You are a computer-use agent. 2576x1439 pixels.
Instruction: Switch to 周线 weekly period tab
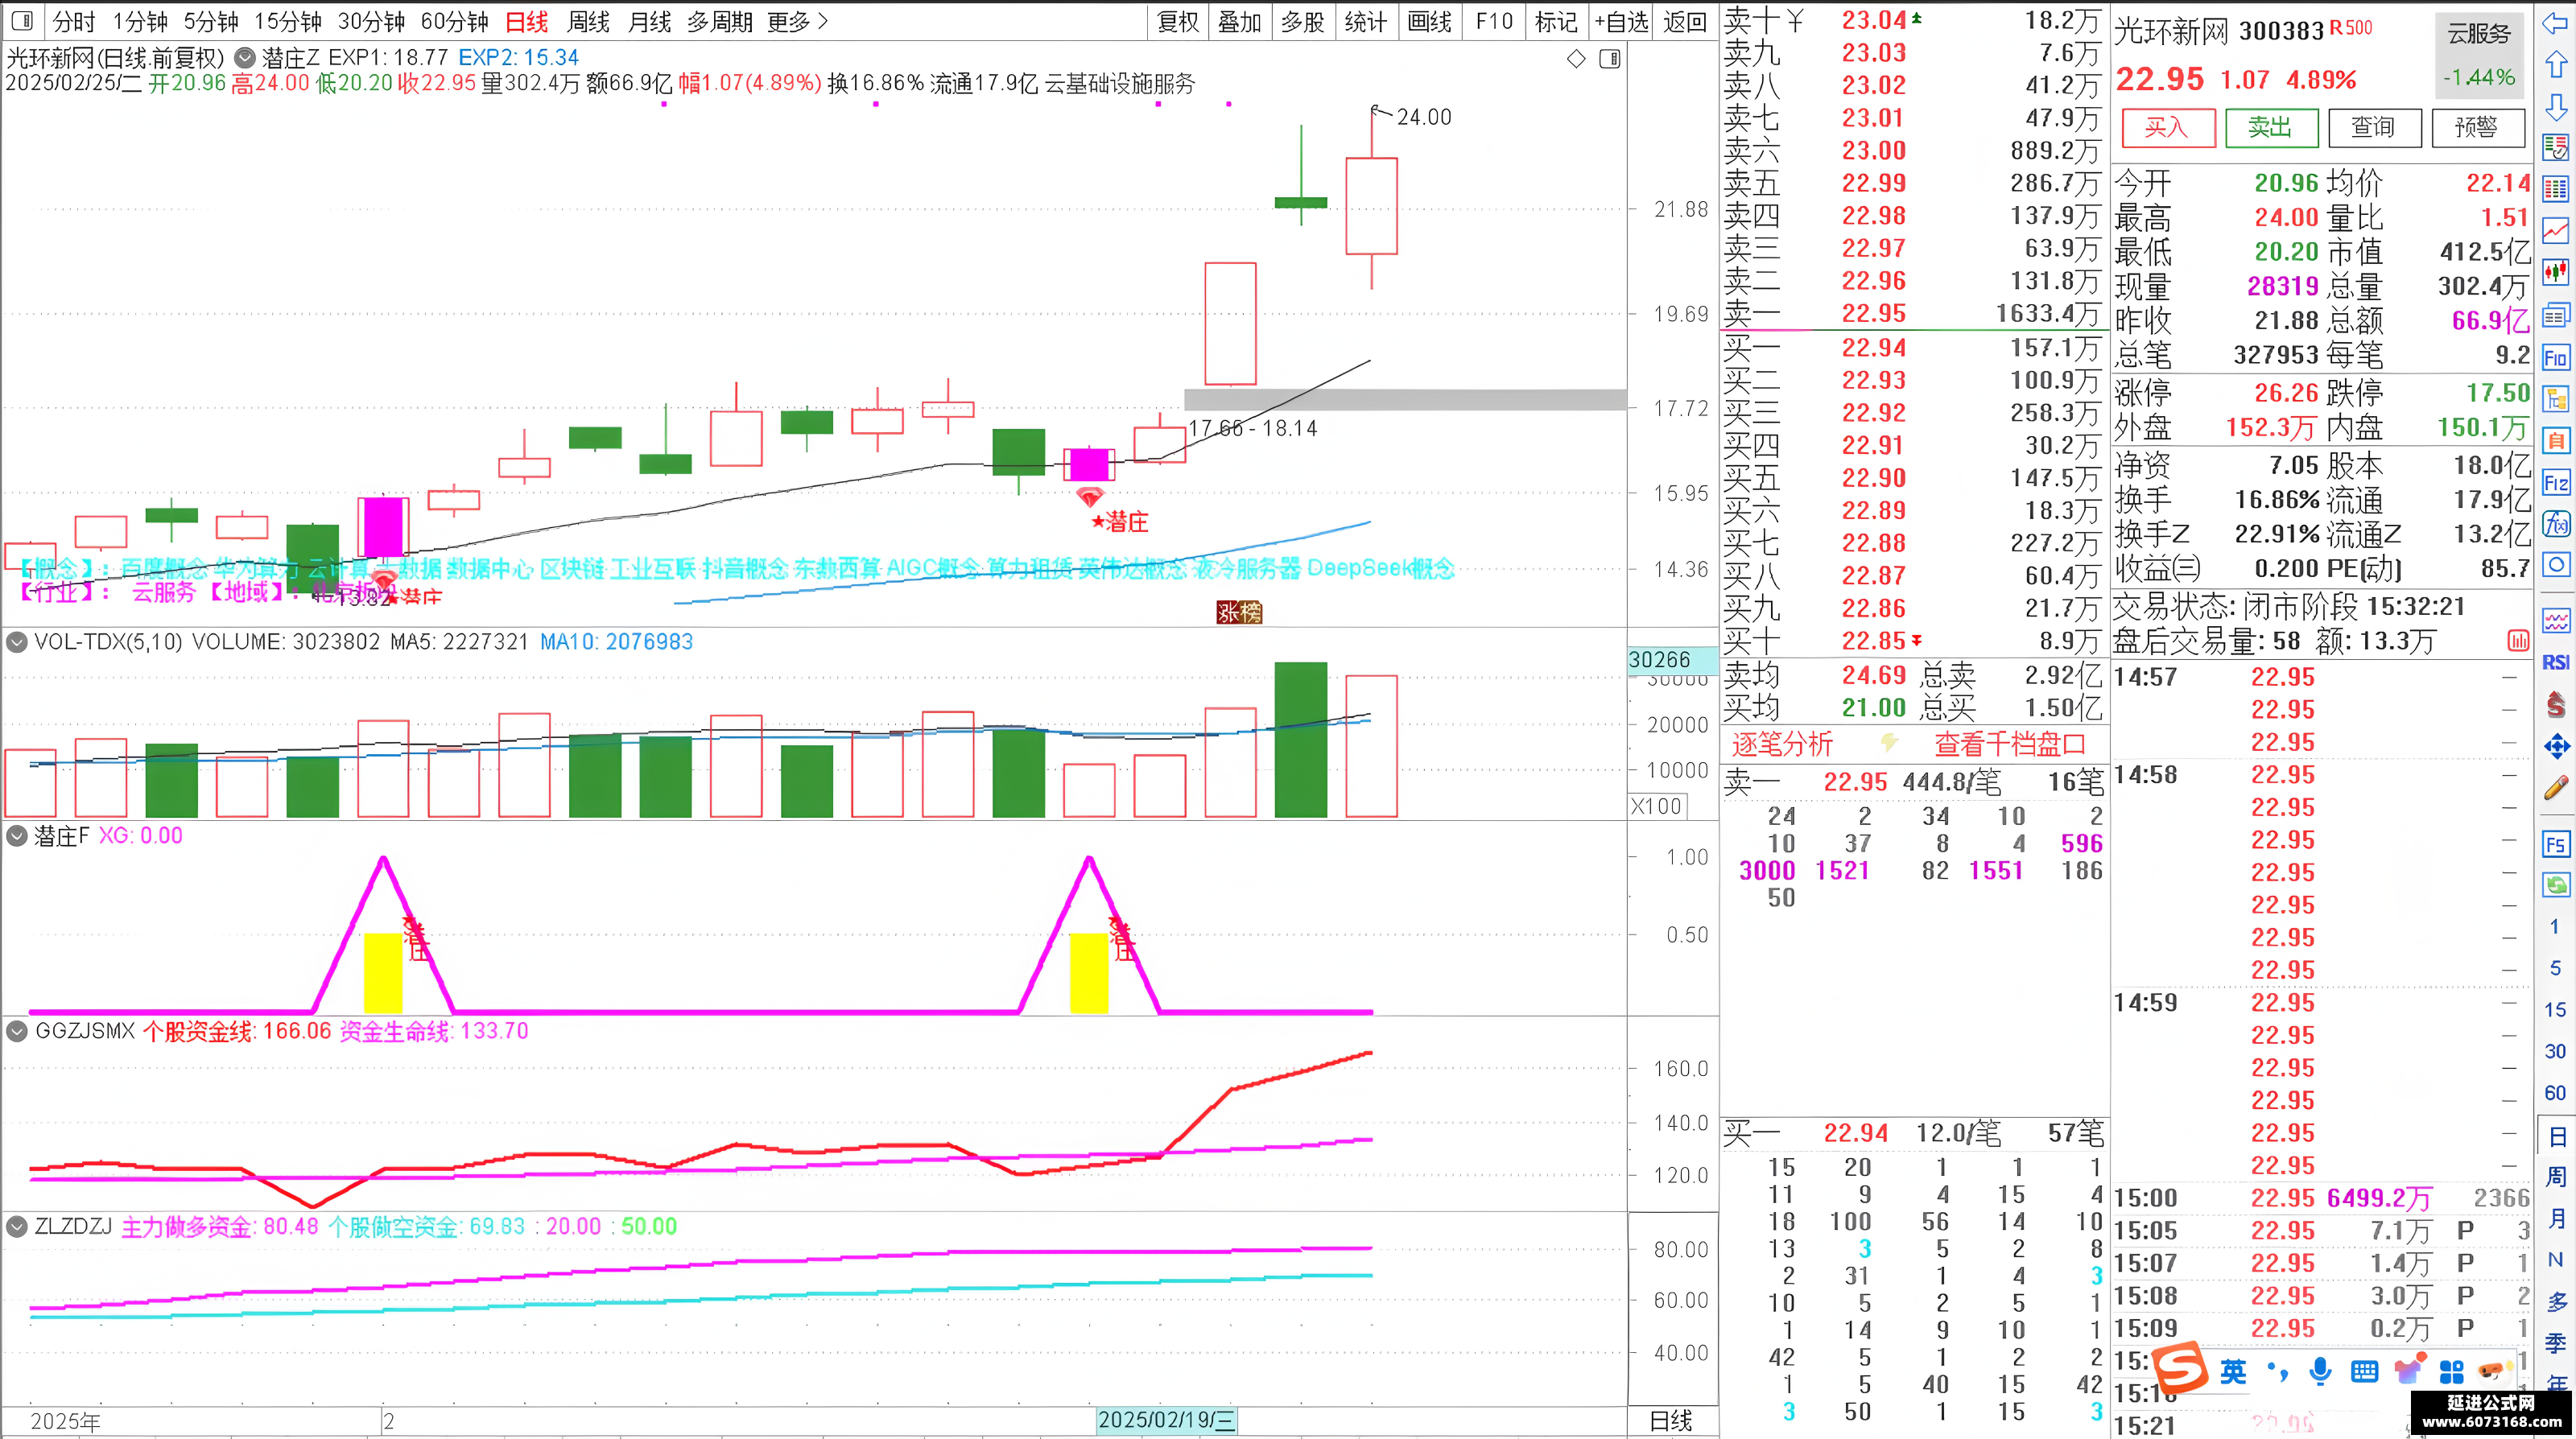point(588,21)
